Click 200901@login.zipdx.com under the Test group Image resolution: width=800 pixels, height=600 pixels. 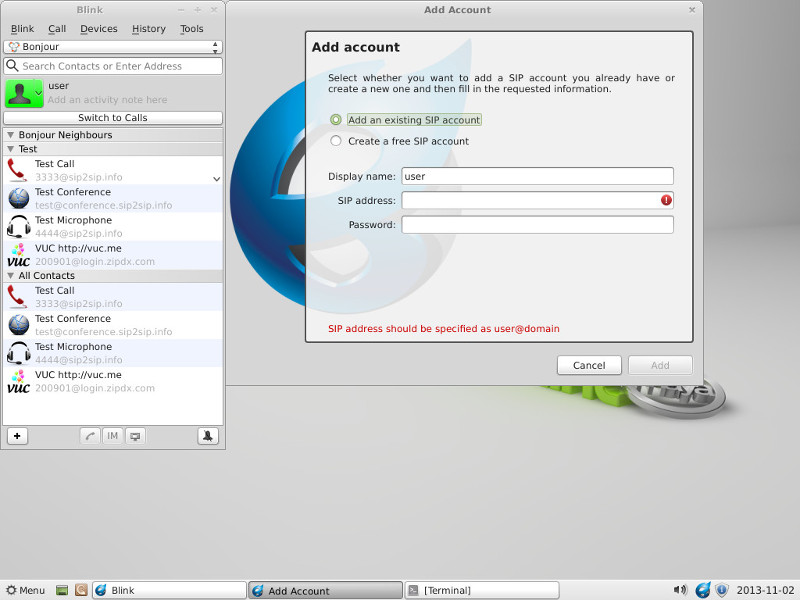[x=95, y=262]
